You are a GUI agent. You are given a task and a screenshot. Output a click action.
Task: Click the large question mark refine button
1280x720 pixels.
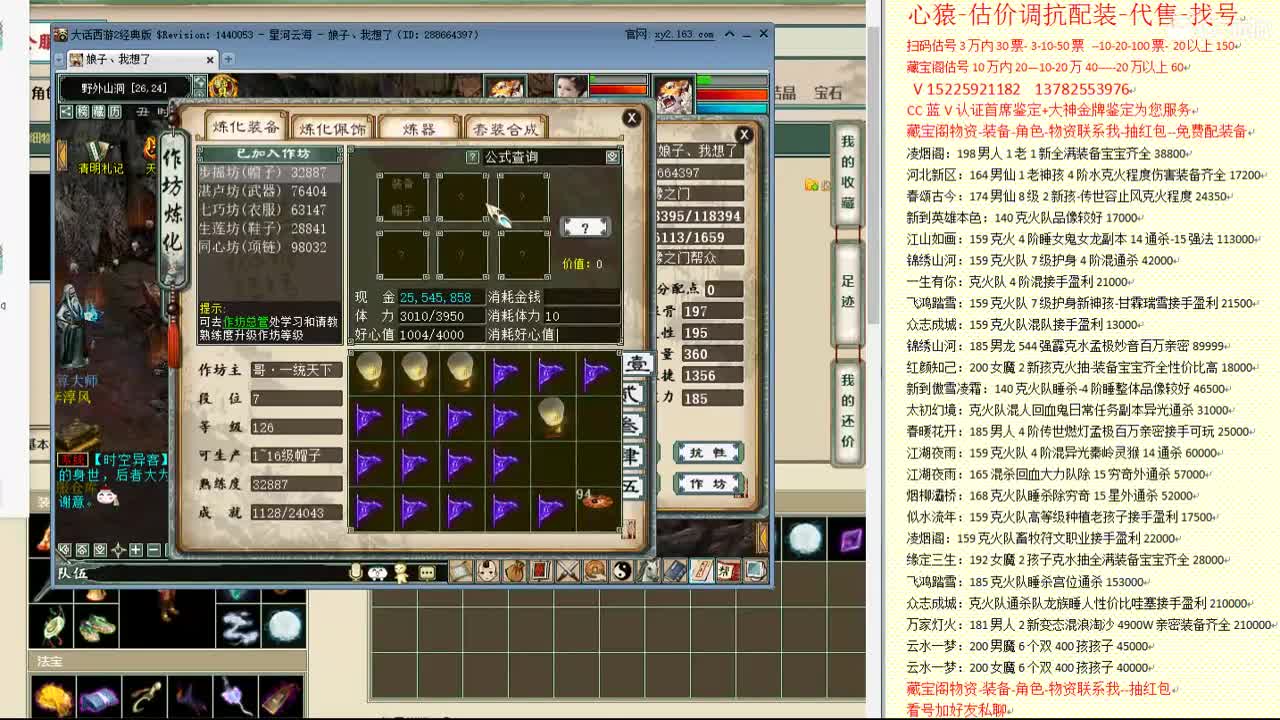[x=584, y=228]
